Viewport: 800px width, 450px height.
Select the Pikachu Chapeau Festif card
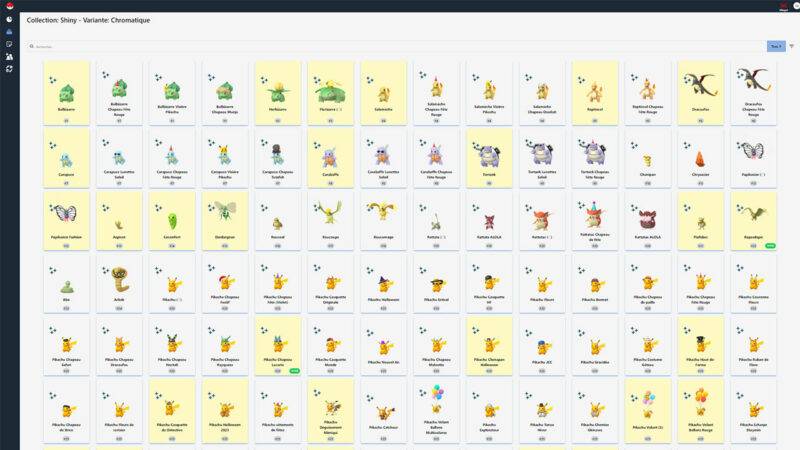click(x=225, y=283)
